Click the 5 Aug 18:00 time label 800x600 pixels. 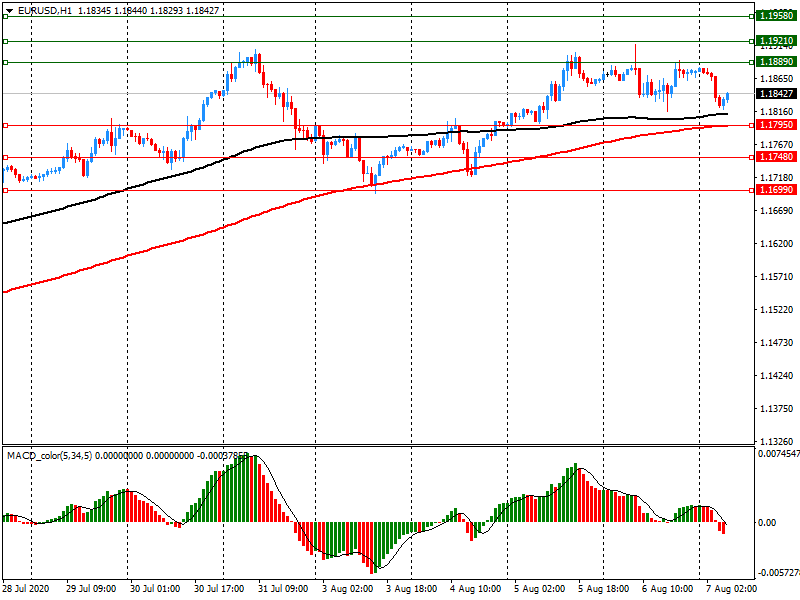(604, 588)
